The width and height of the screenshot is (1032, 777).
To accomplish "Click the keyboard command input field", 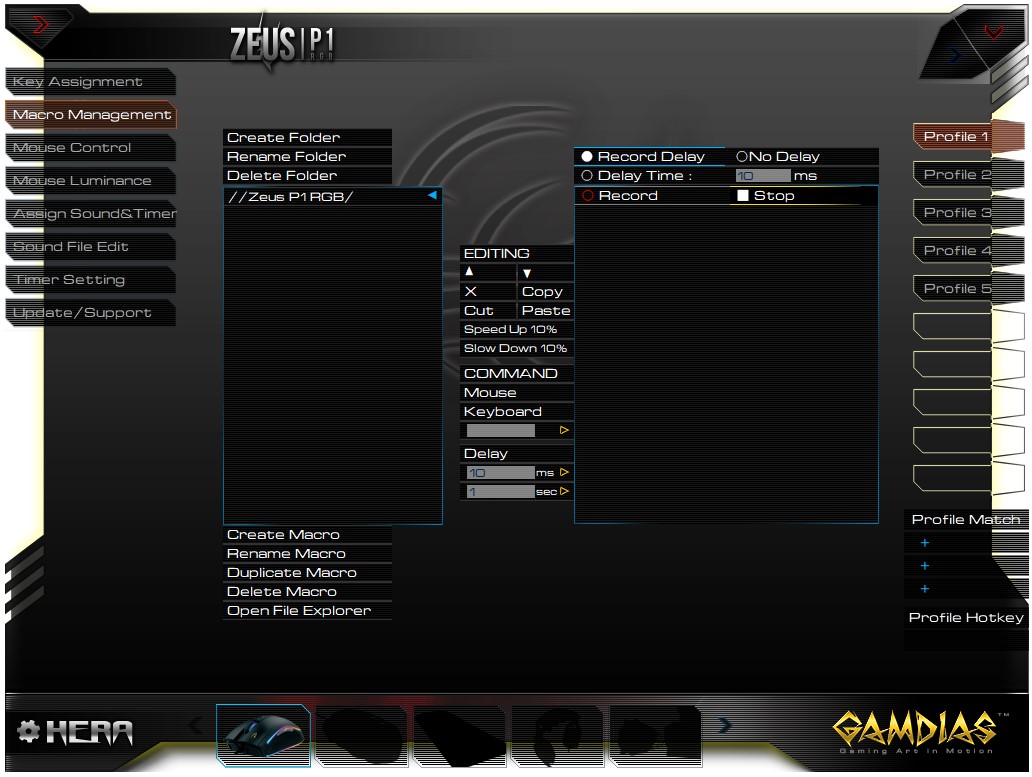I will click(500, 430).
